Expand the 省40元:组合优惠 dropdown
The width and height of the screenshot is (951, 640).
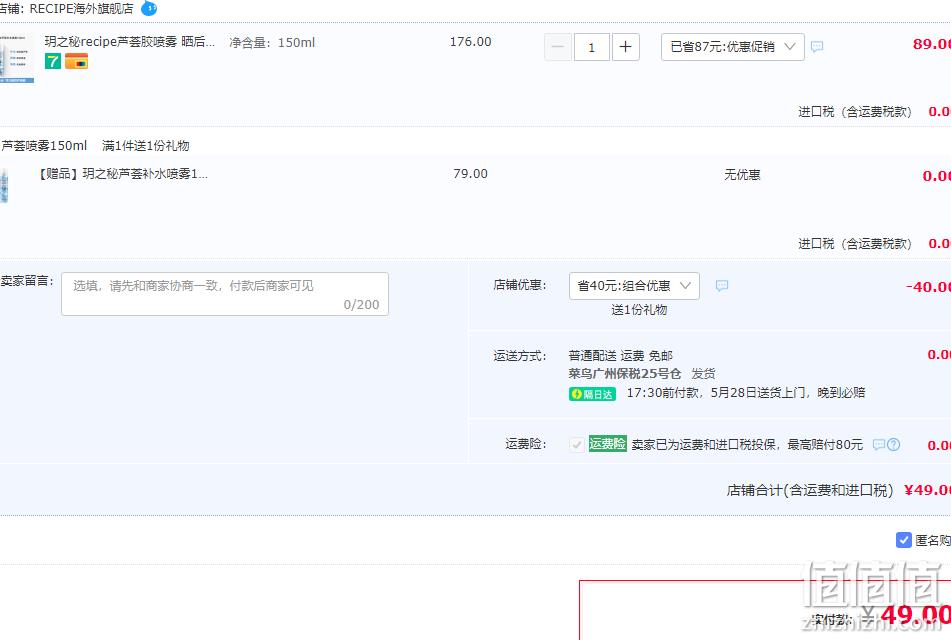(x=634, y=286)
